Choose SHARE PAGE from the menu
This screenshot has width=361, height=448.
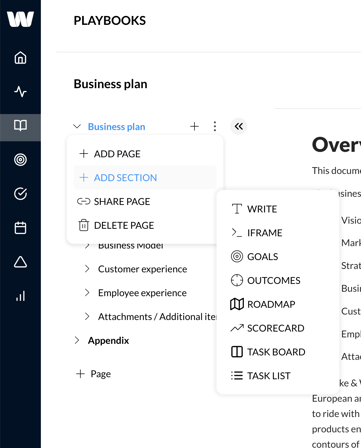click(145, 201)
